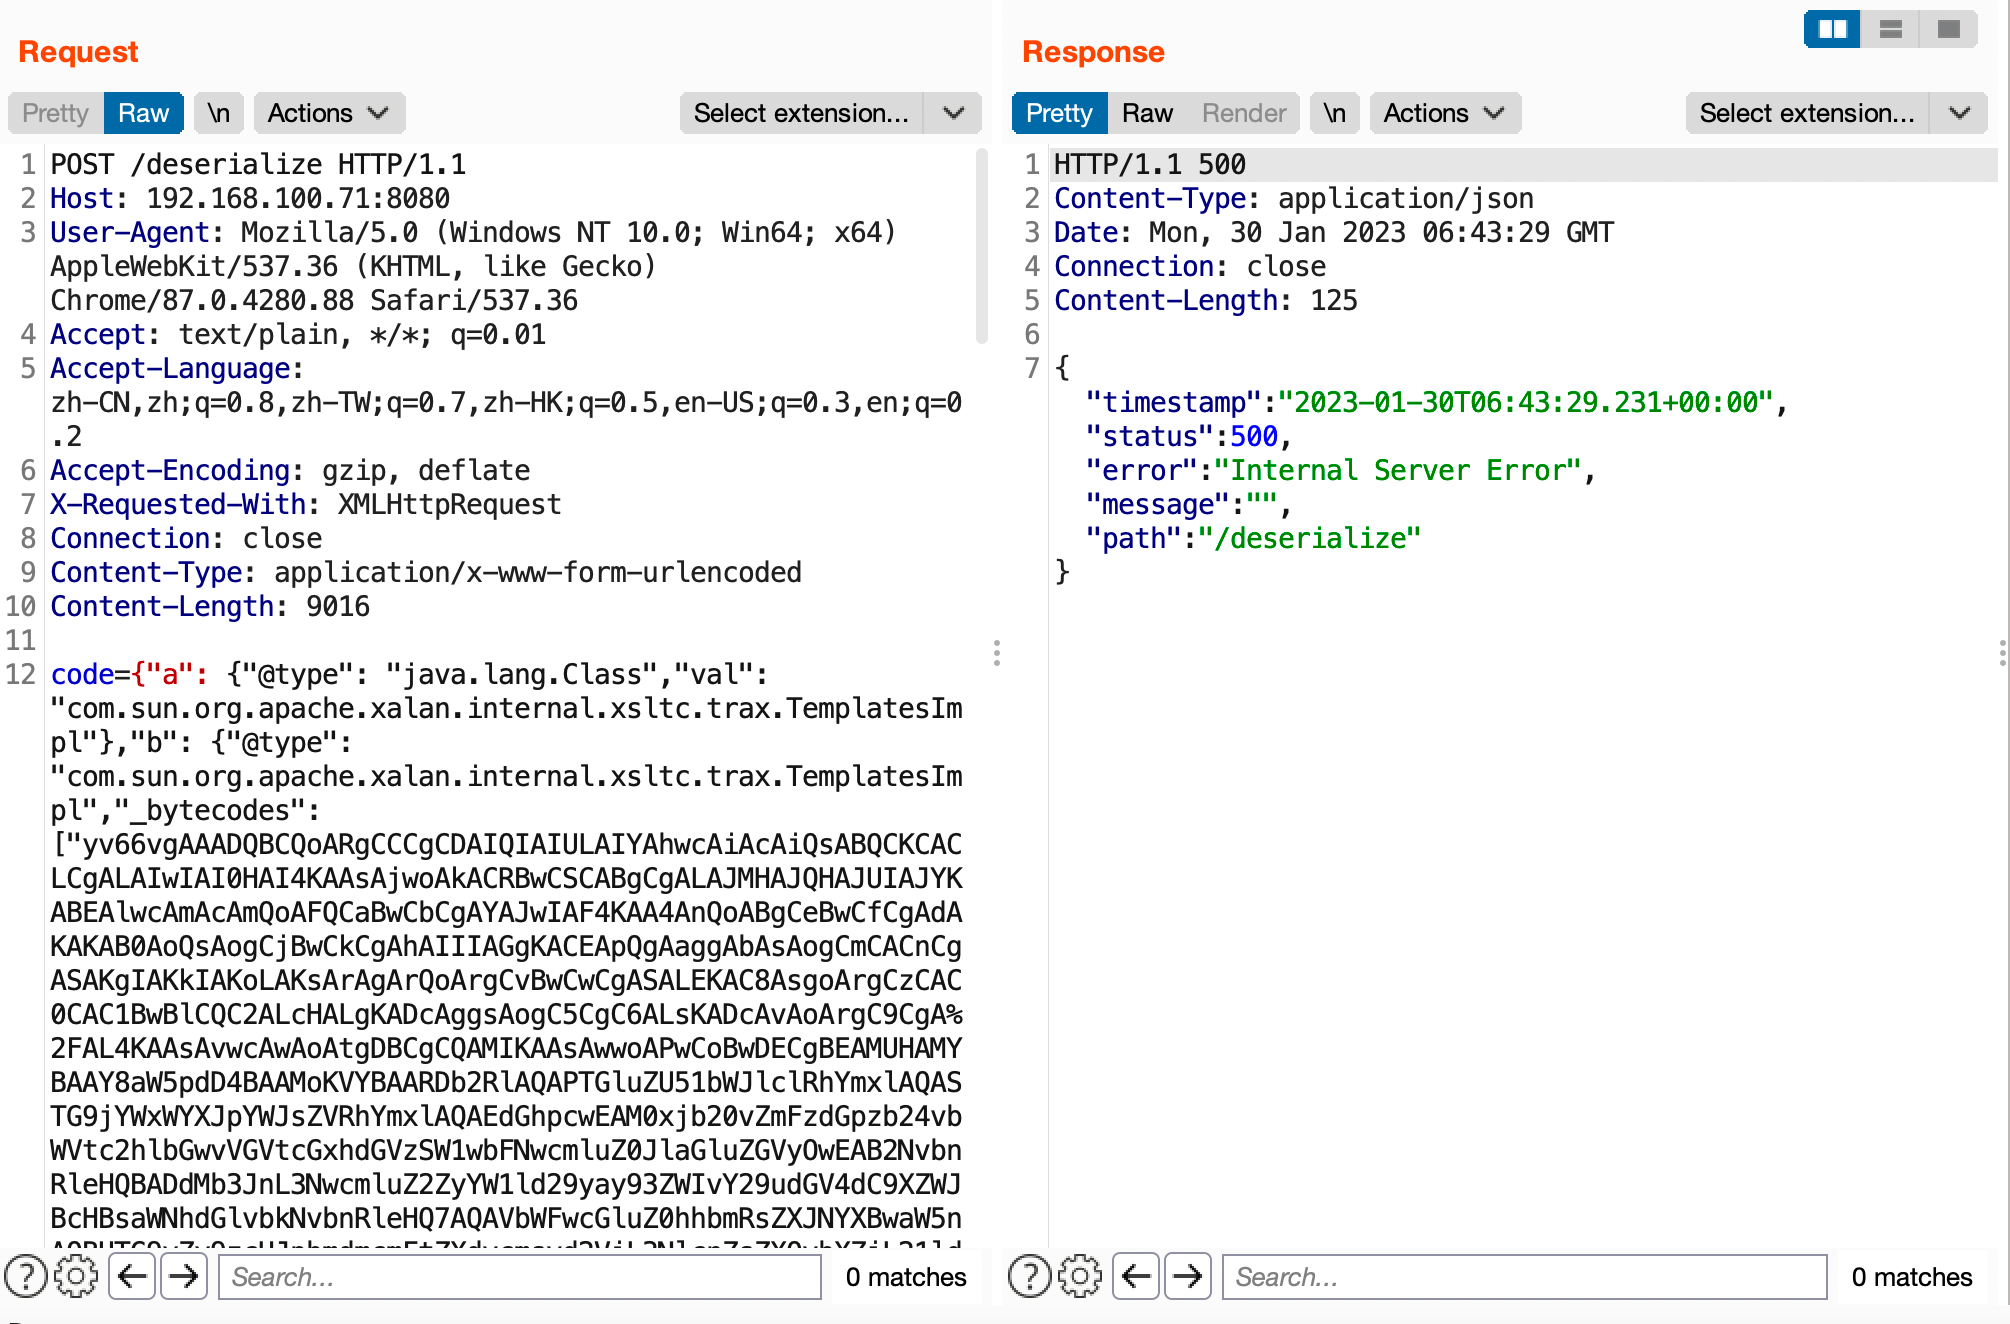Open Response search settings gear
Viewport: 2010px width, 1324px height.
1080,1277
